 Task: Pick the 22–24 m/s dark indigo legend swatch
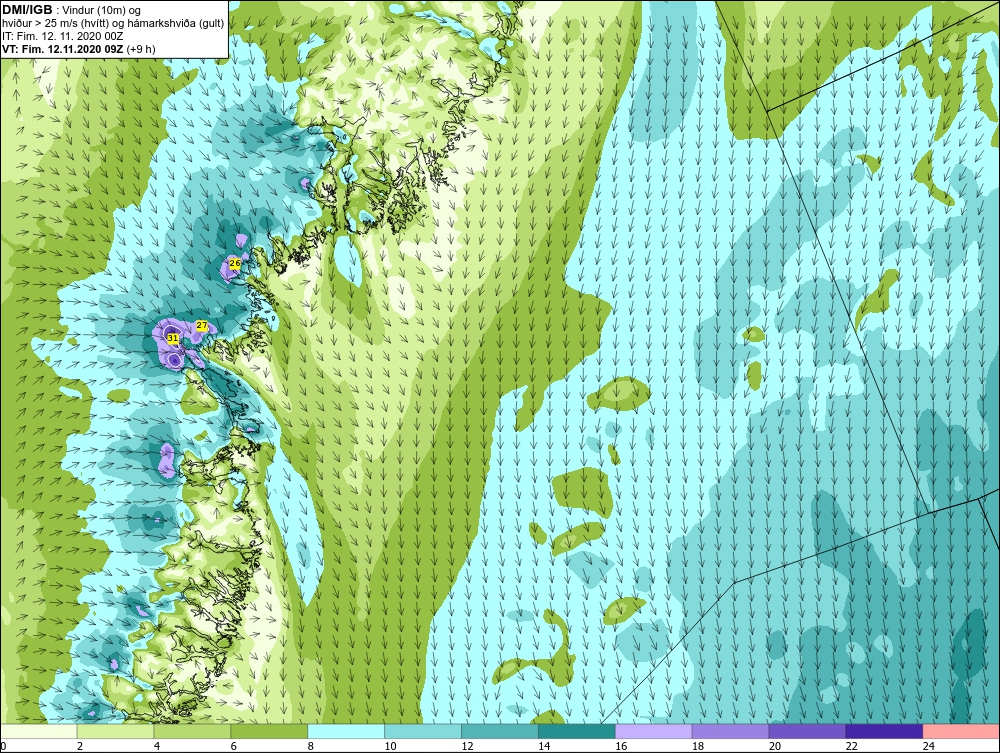point(884,731)
